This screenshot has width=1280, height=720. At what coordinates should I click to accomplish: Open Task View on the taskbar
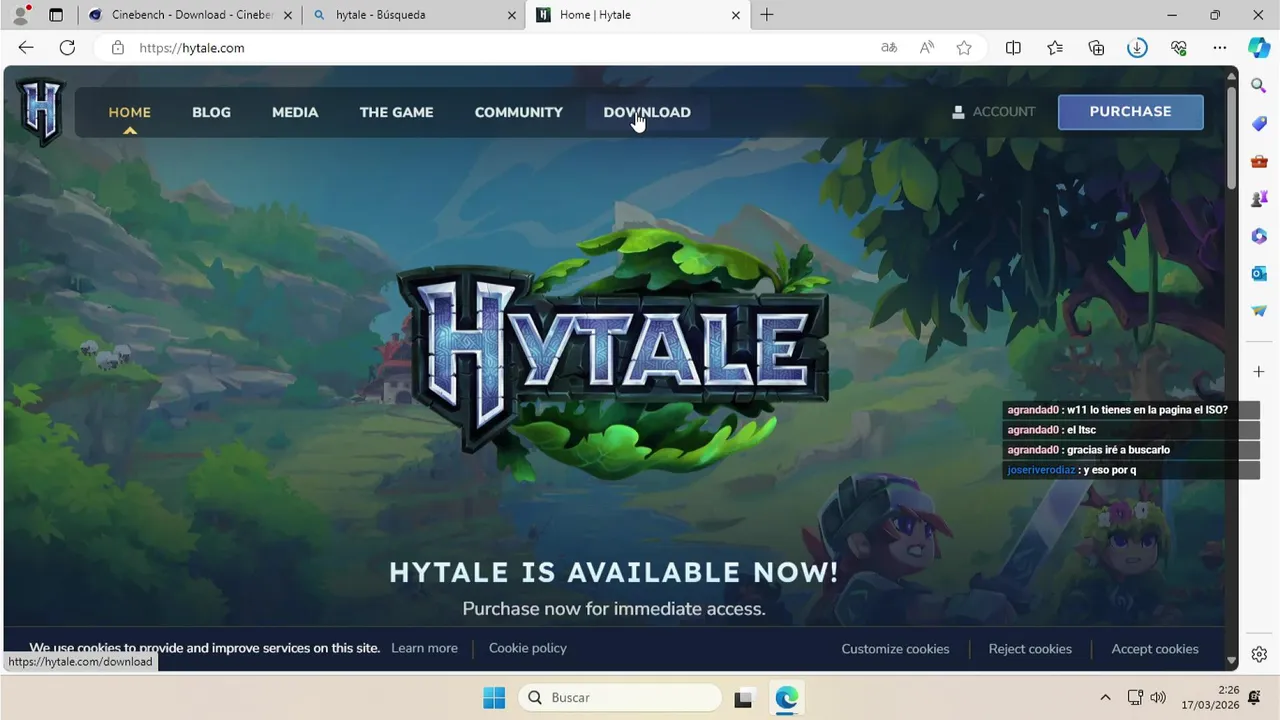(743, 698)
